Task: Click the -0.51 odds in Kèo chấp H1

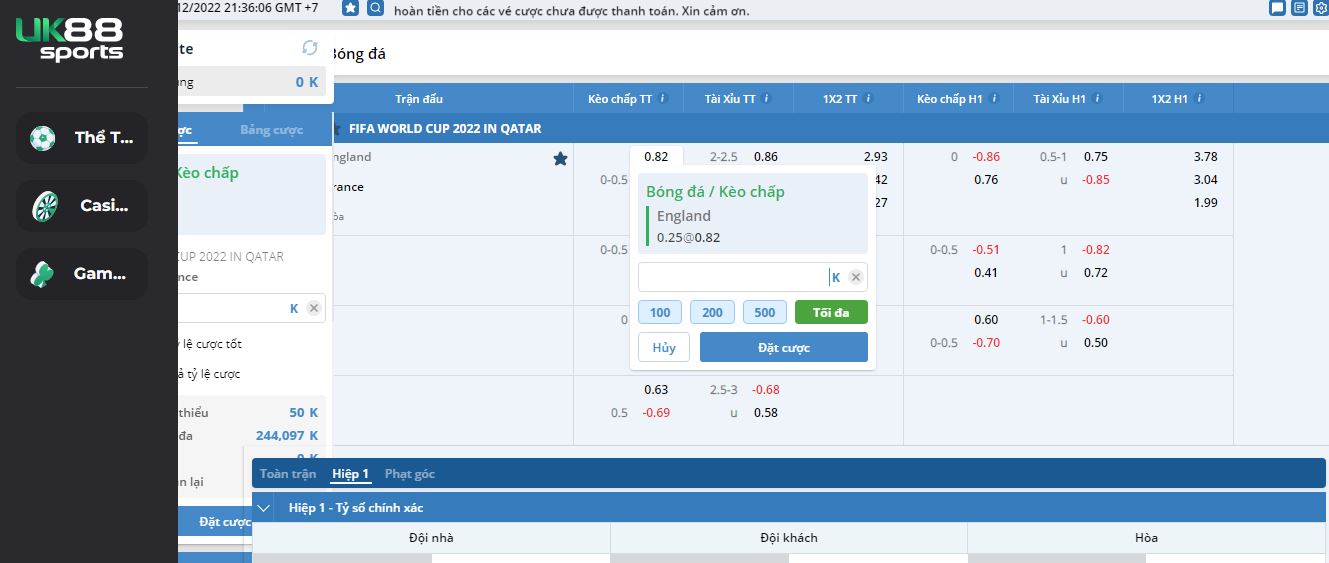Action: click(986, 249)
